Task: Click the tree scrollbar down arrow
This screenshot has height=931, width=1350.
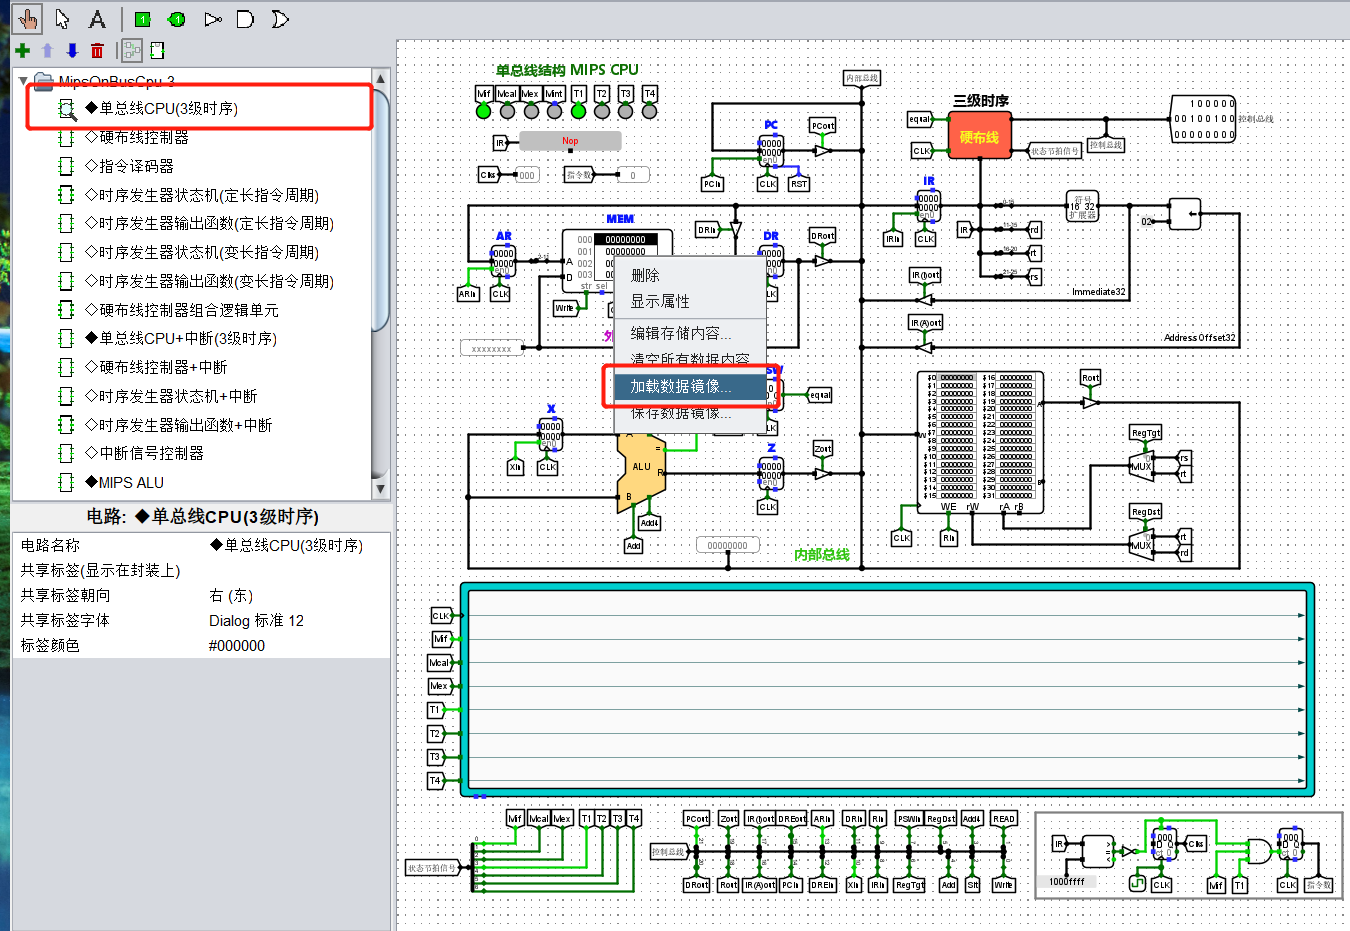Action: click(380, 489)
